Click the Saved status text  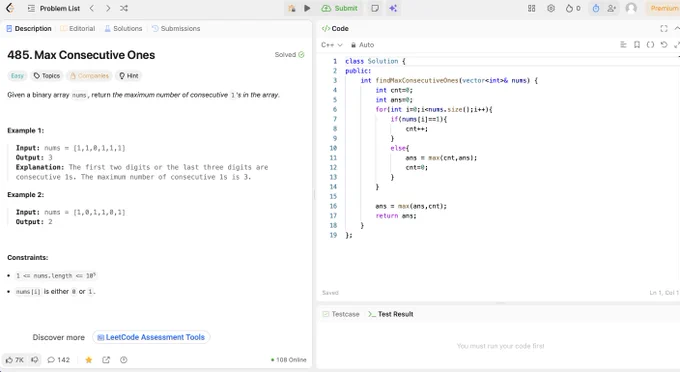click(330, 293)
